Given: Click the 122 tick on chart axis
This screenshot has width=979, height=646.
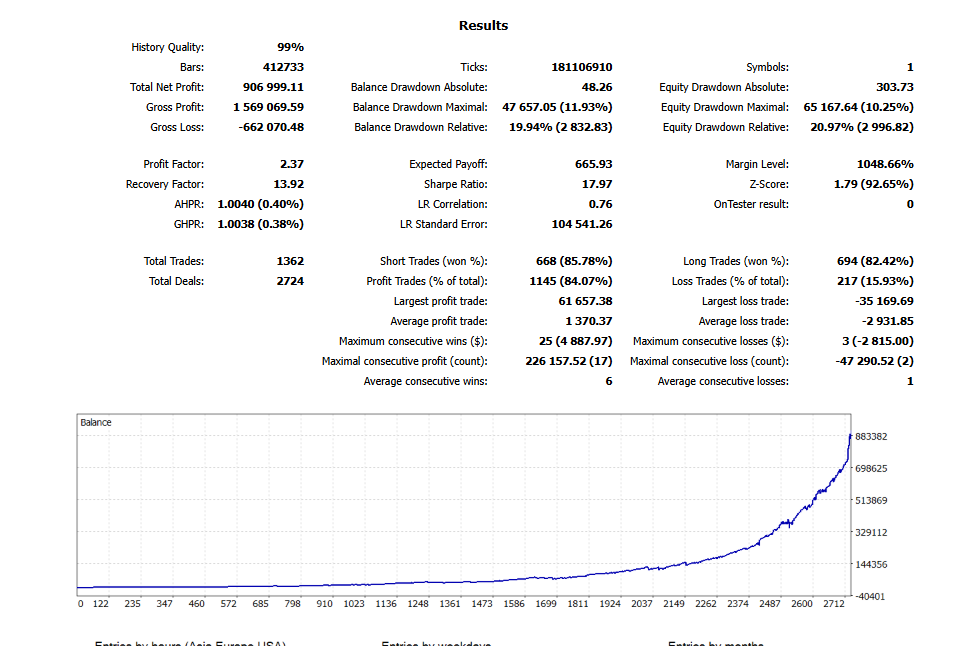Looking at the screenshot, I should pyautogui.click(x=101, y=604).
